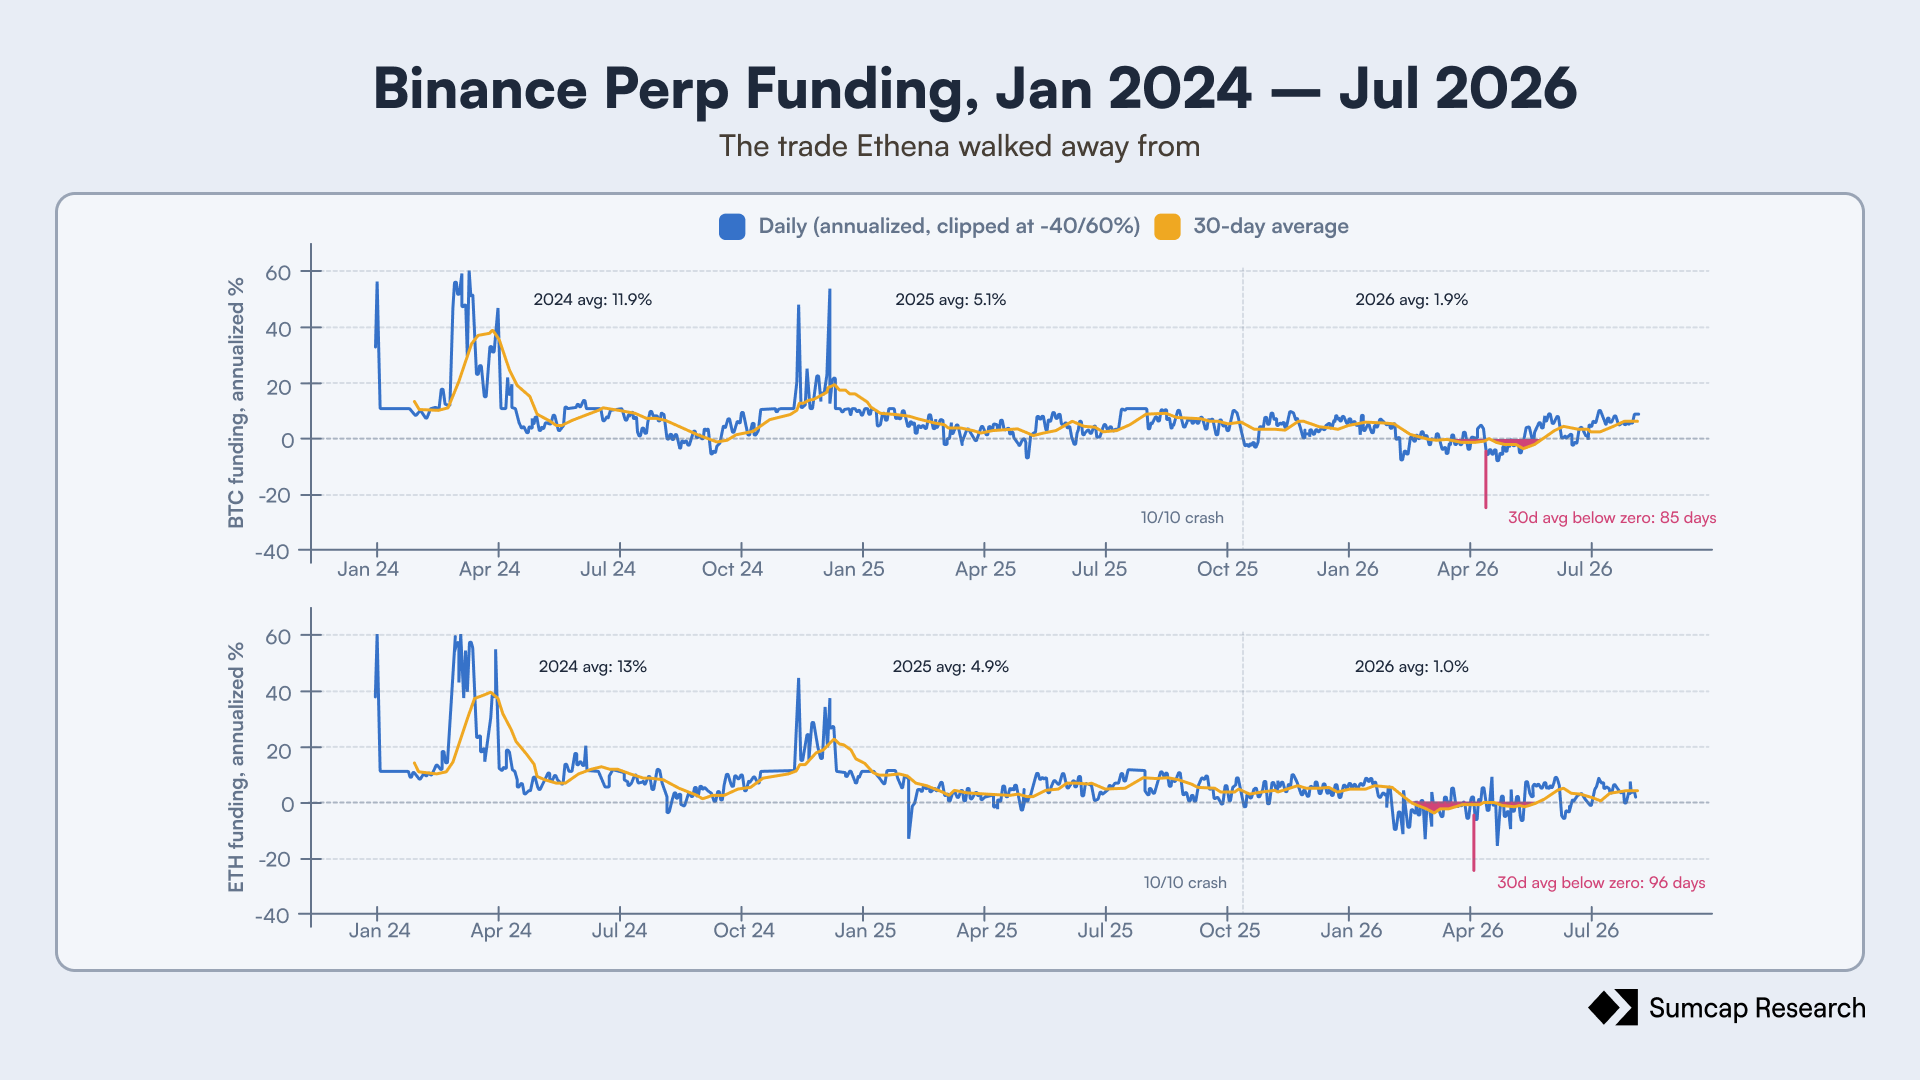Viewport: 1920px width, 1080px height.
Task: Select the '2024 avg: 13%' annotation
Action: [592, 667]
